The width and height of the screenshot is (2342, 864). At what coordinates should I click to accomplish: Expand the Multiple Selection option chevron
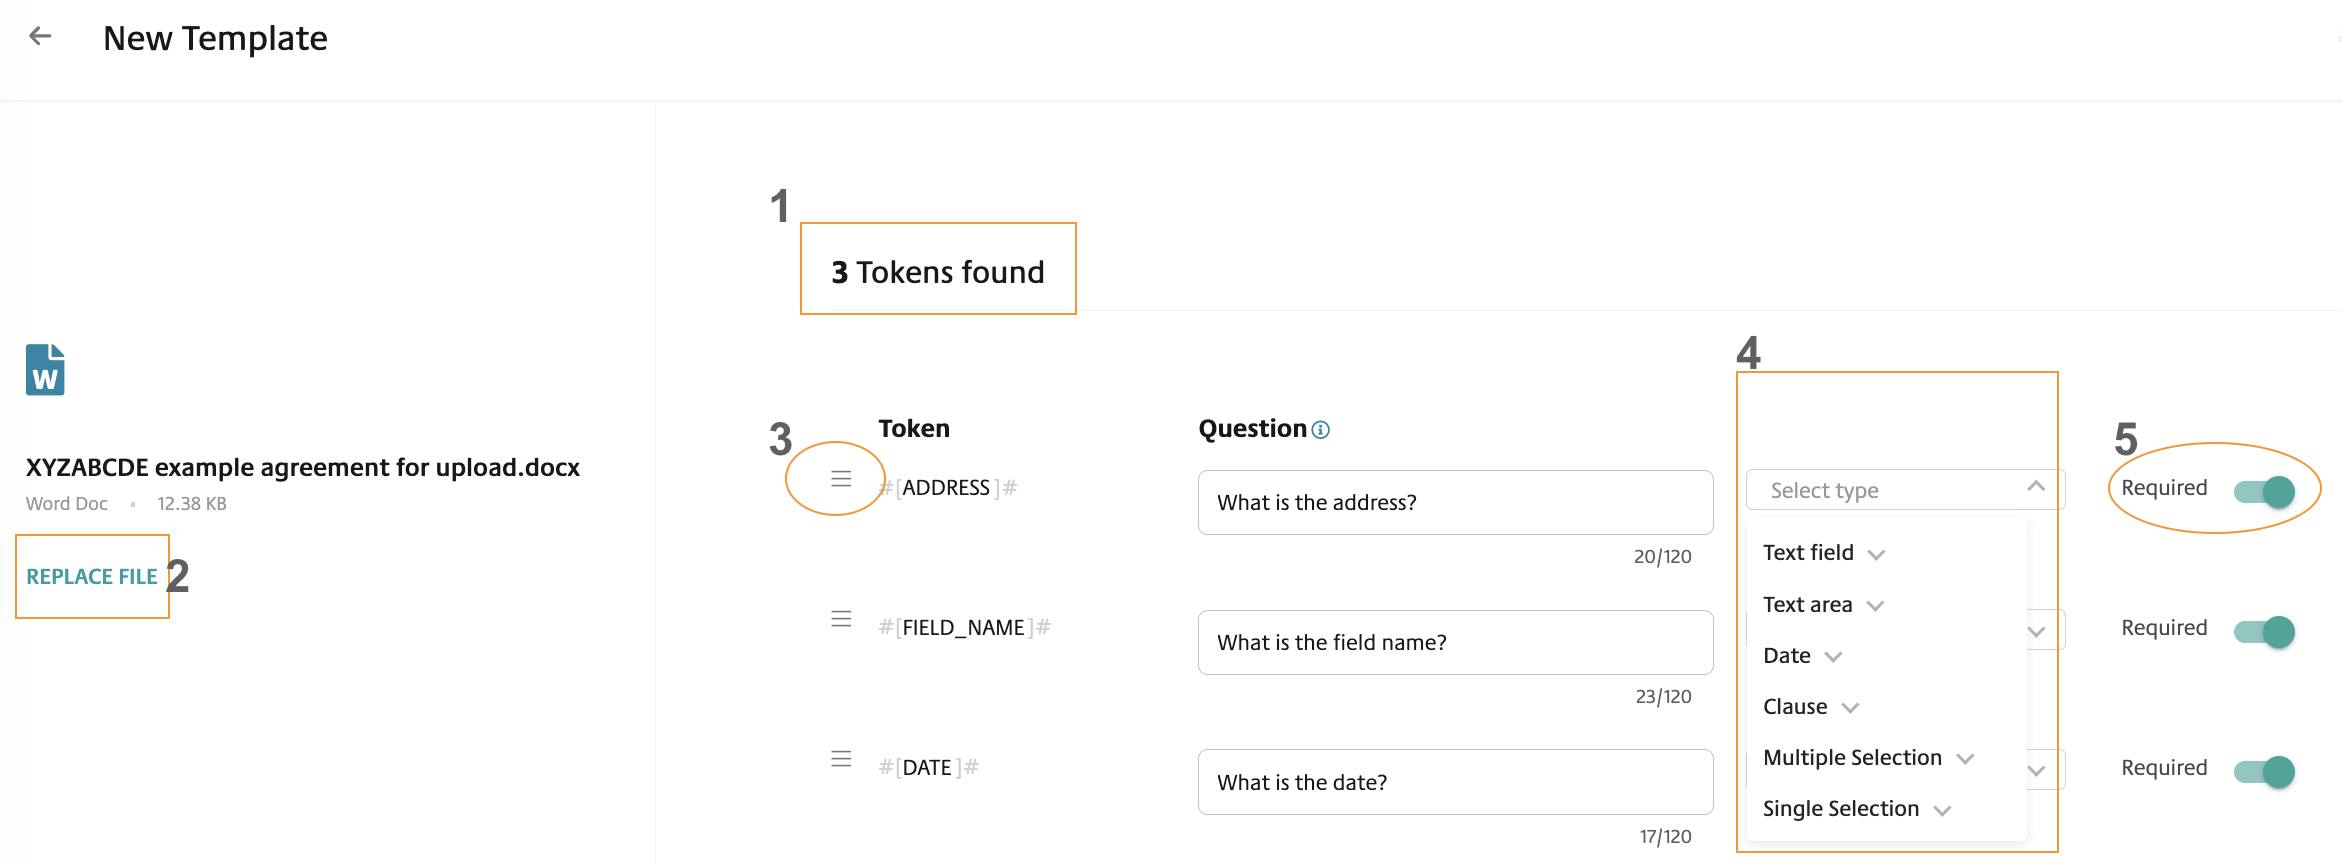click(x=1966, y=759)
